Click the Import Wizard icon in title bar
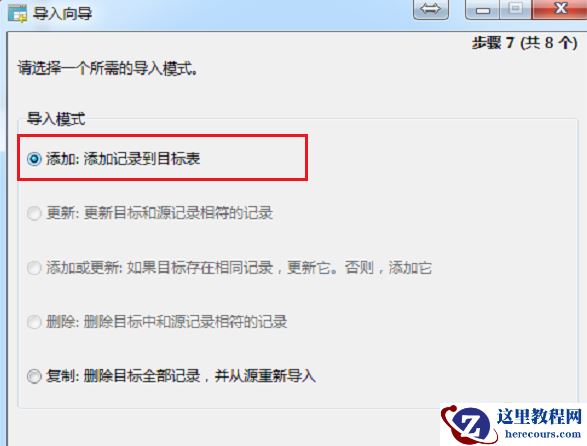Viewport: 587px width, 446px height. point(17,13)
